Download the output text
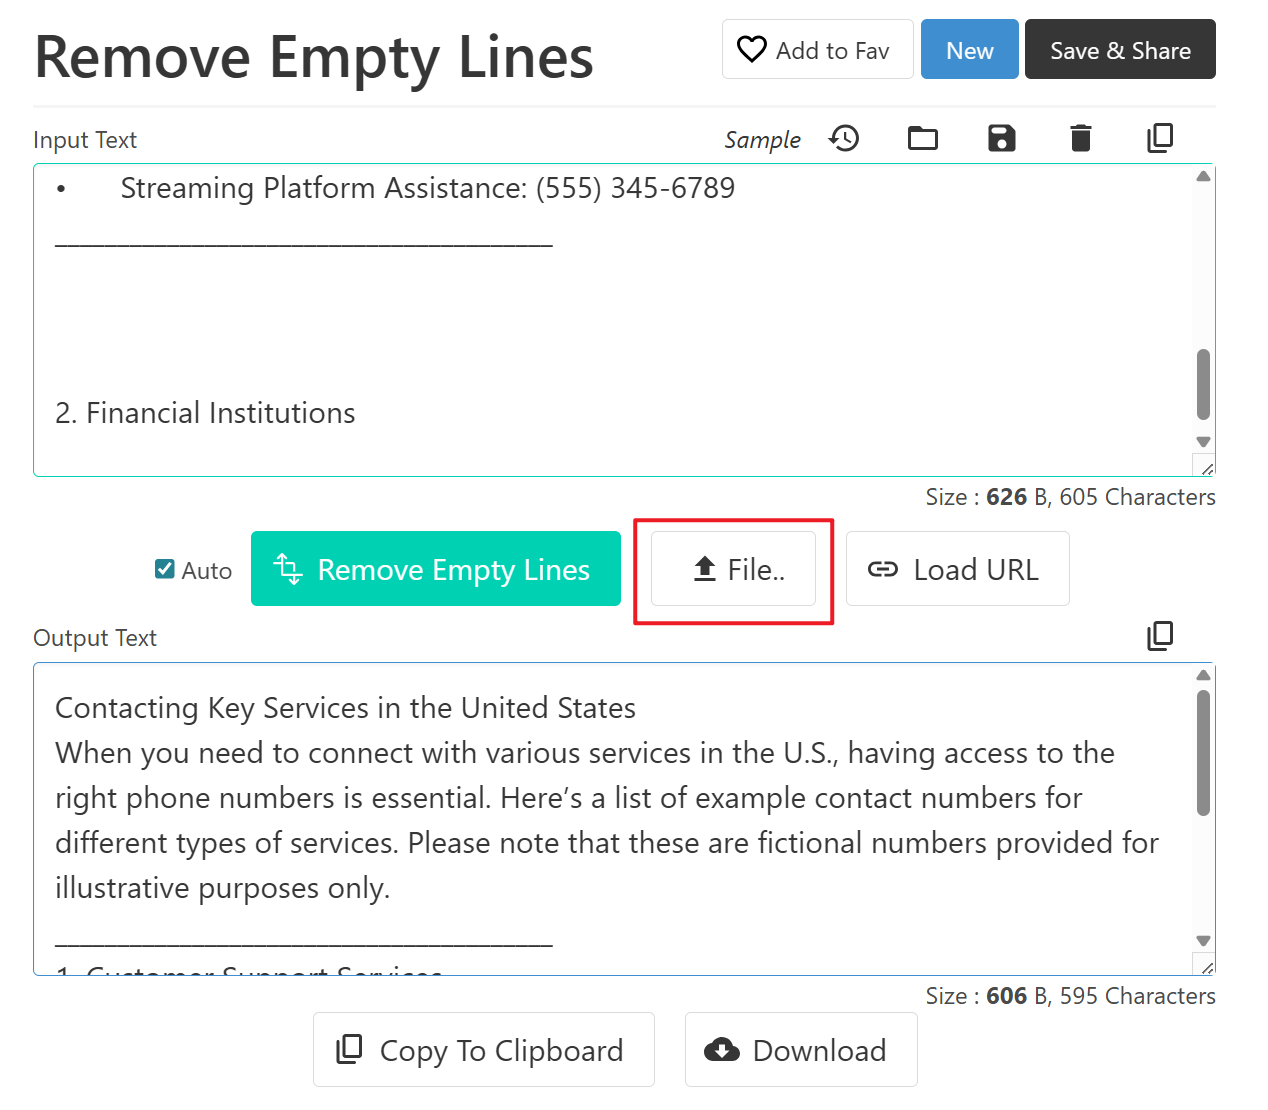The width and height of the screenshot is (1268, 1110). point(800,1050)
